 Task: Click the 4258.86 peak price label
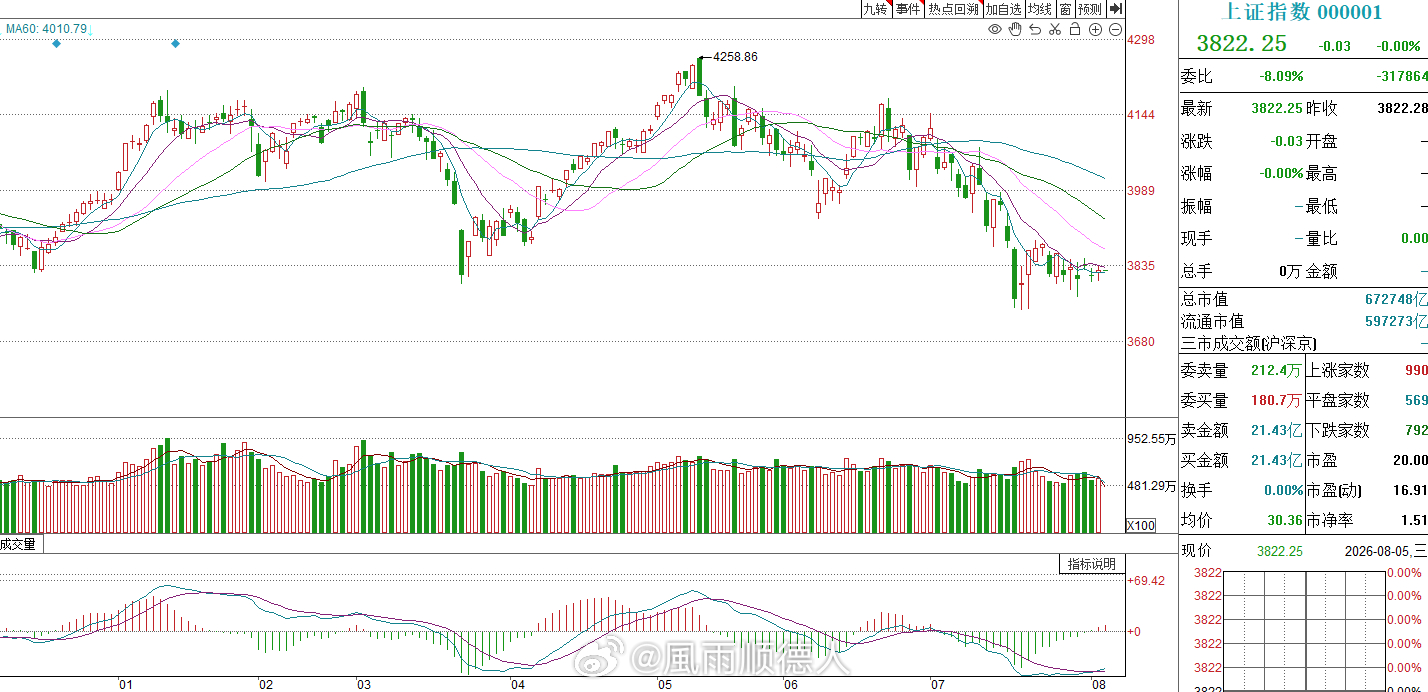point(735,57)
